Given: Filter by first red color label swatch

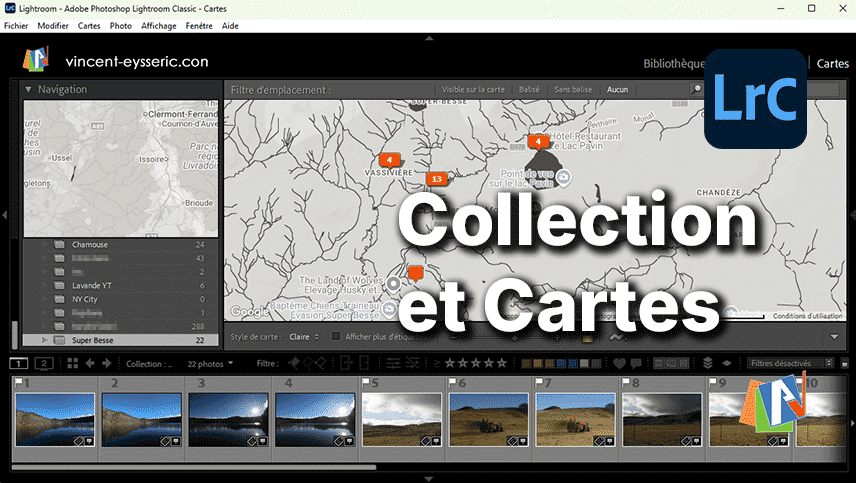Looking at the screenshot, I should pyautogui.click(x=526, y=363).
